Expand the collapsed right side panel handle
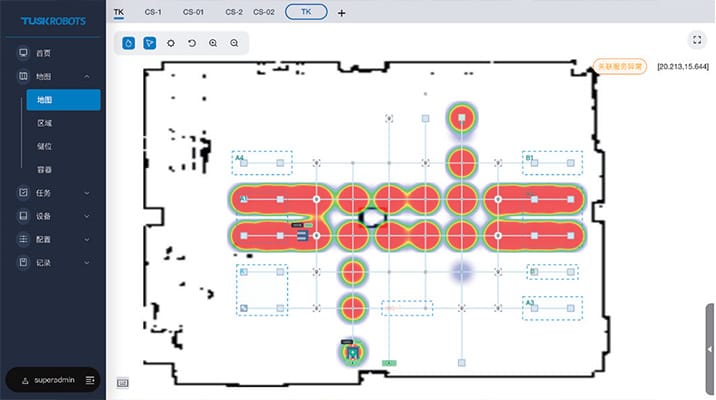 coord(710,348)
